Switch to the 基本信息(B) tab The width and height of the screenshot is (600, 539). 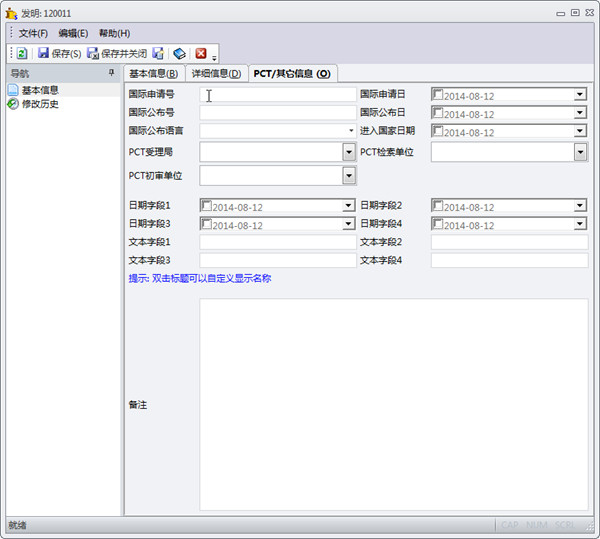[154, 73]
